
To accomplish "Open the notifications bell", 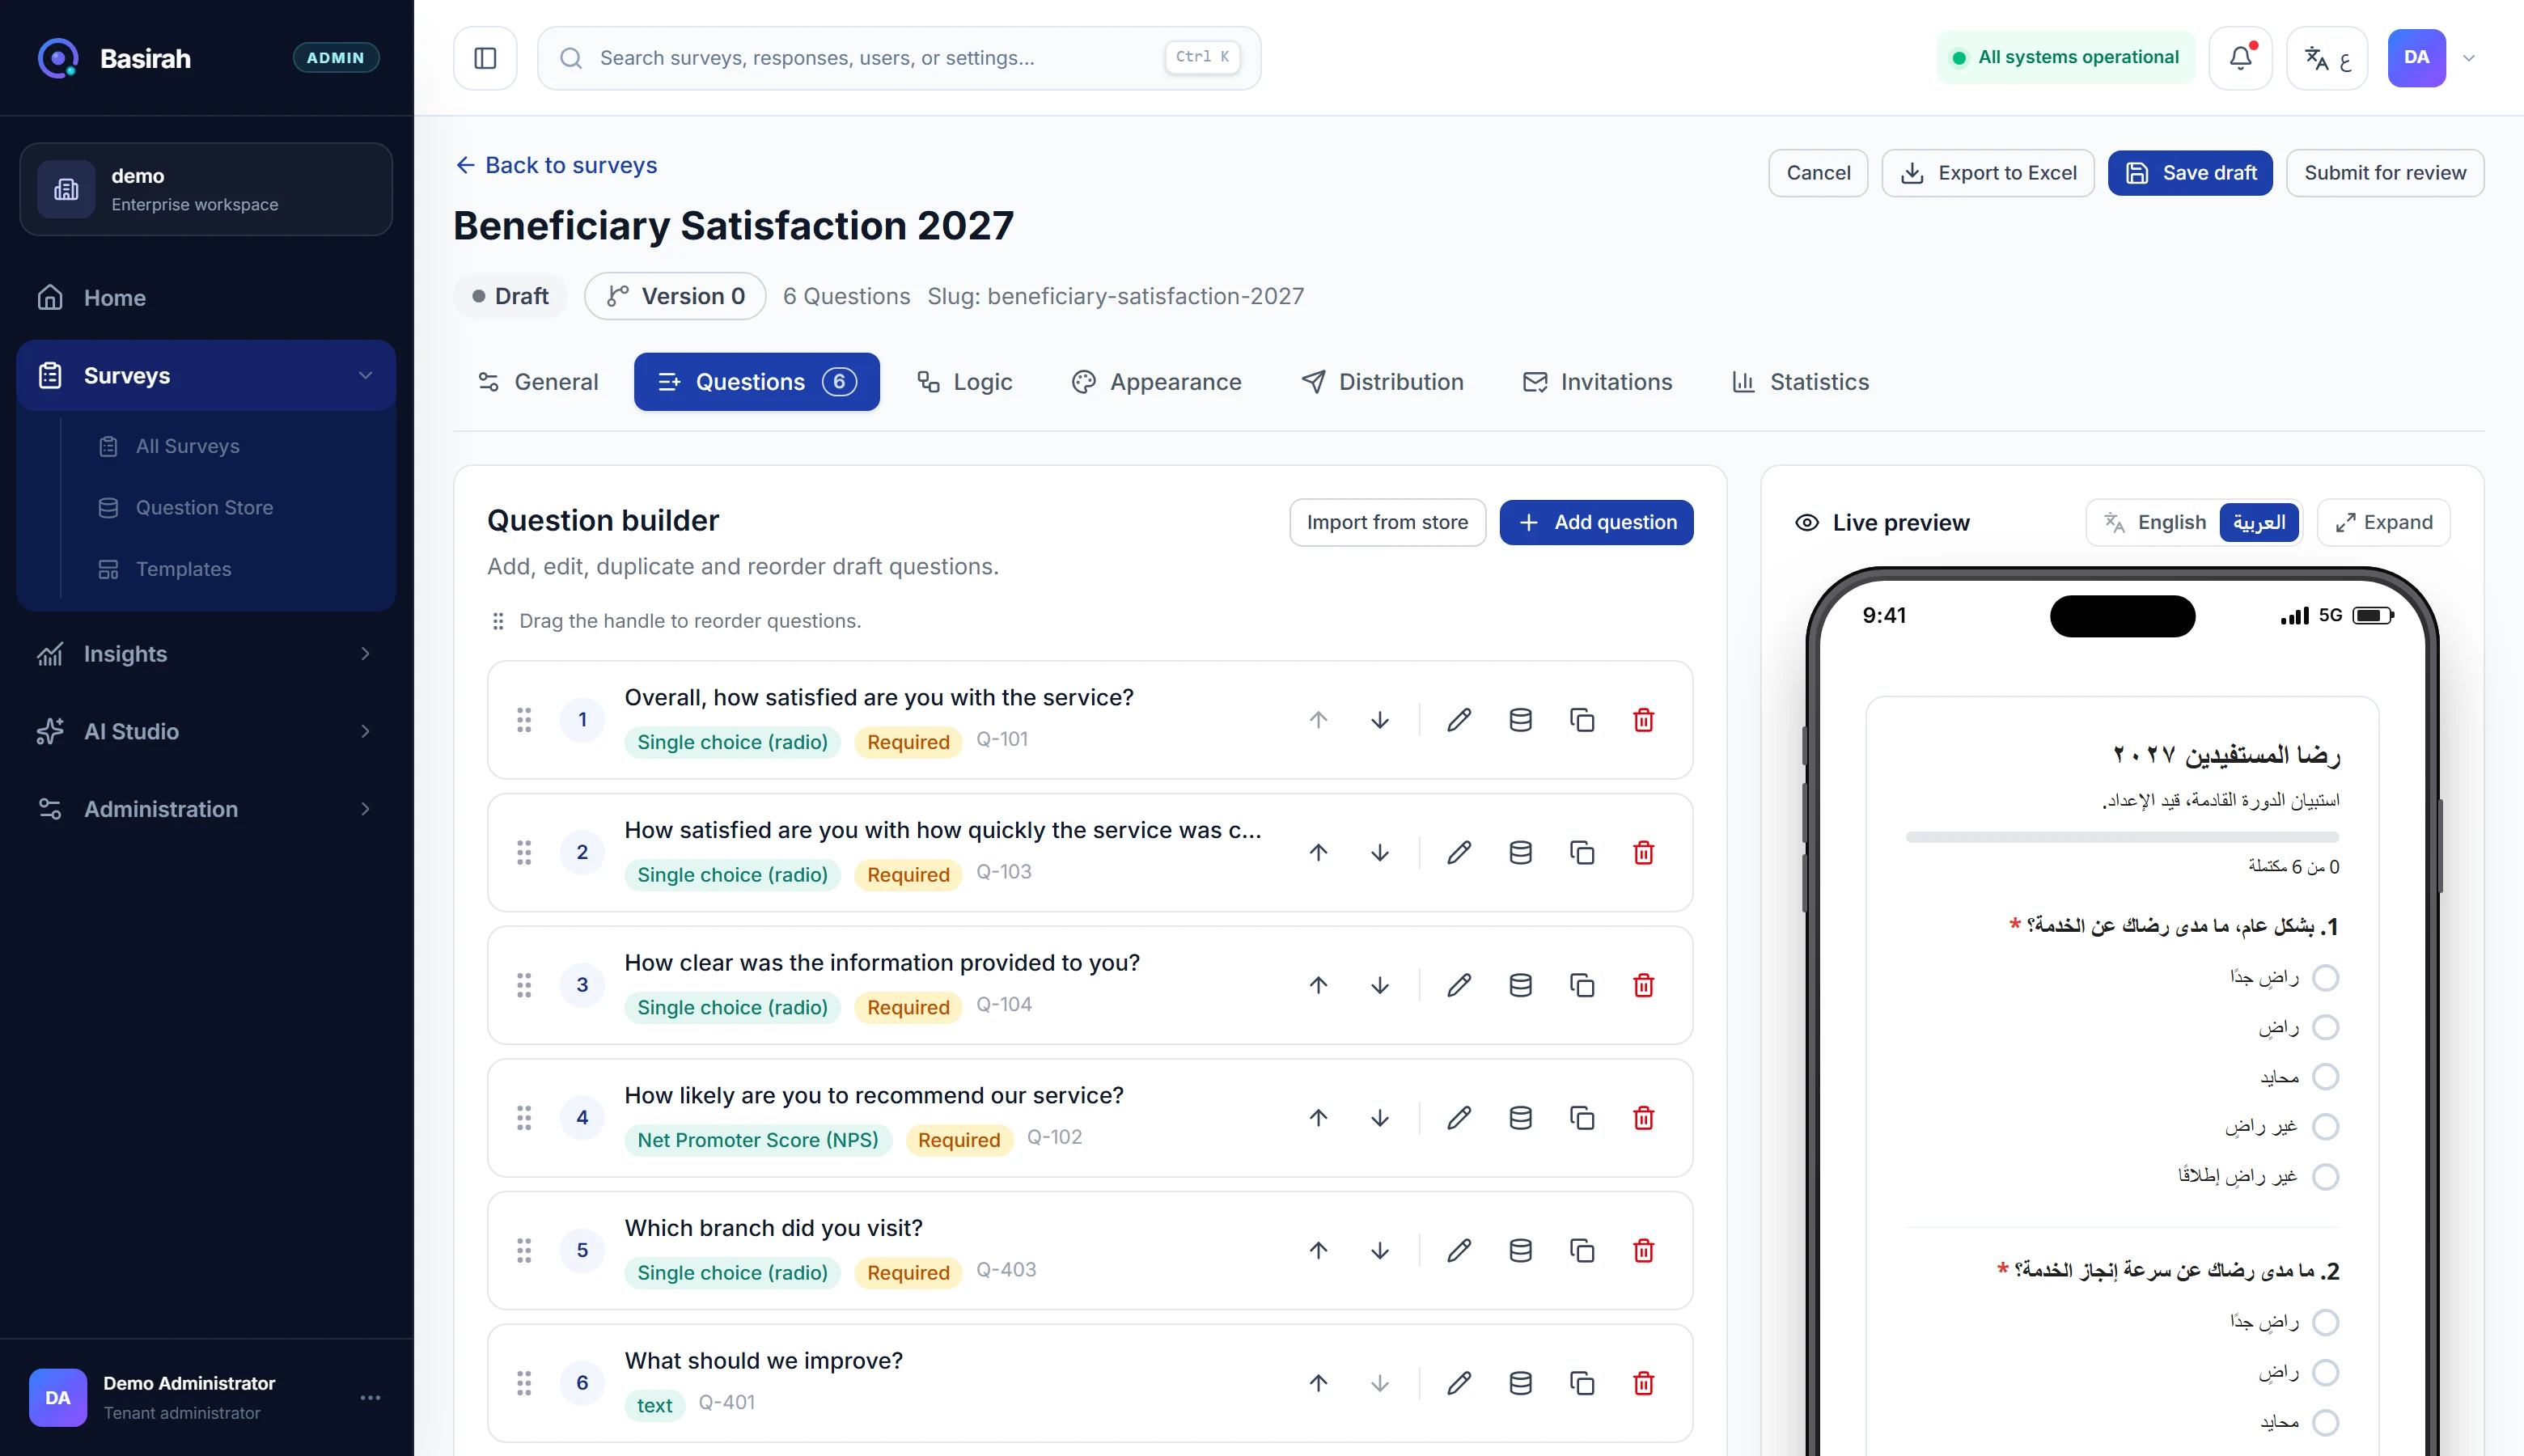I will 2240,58.
